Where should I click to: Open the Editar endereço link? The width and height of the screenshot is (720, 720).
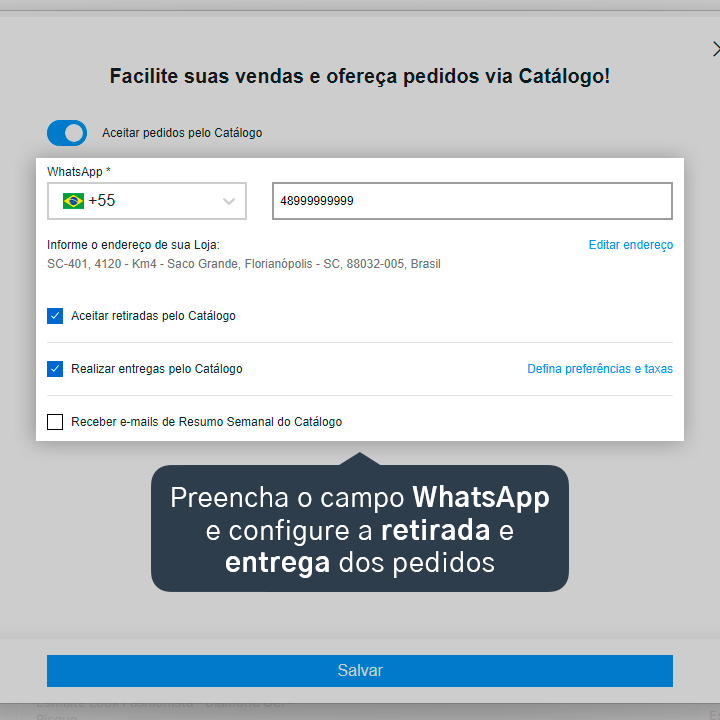click(630, 245)
